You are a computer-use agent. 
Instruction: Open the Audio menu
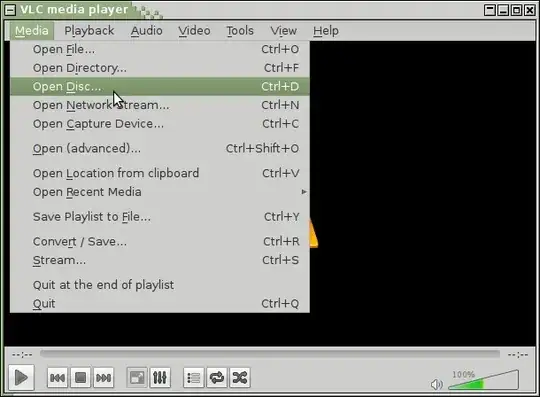click(x=146, y=31)
